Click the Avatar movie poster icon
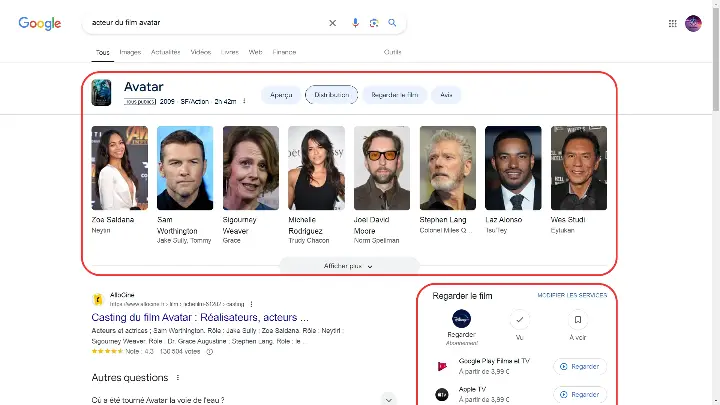The height and width of the screenshot is (405, 720). [101, 93]
